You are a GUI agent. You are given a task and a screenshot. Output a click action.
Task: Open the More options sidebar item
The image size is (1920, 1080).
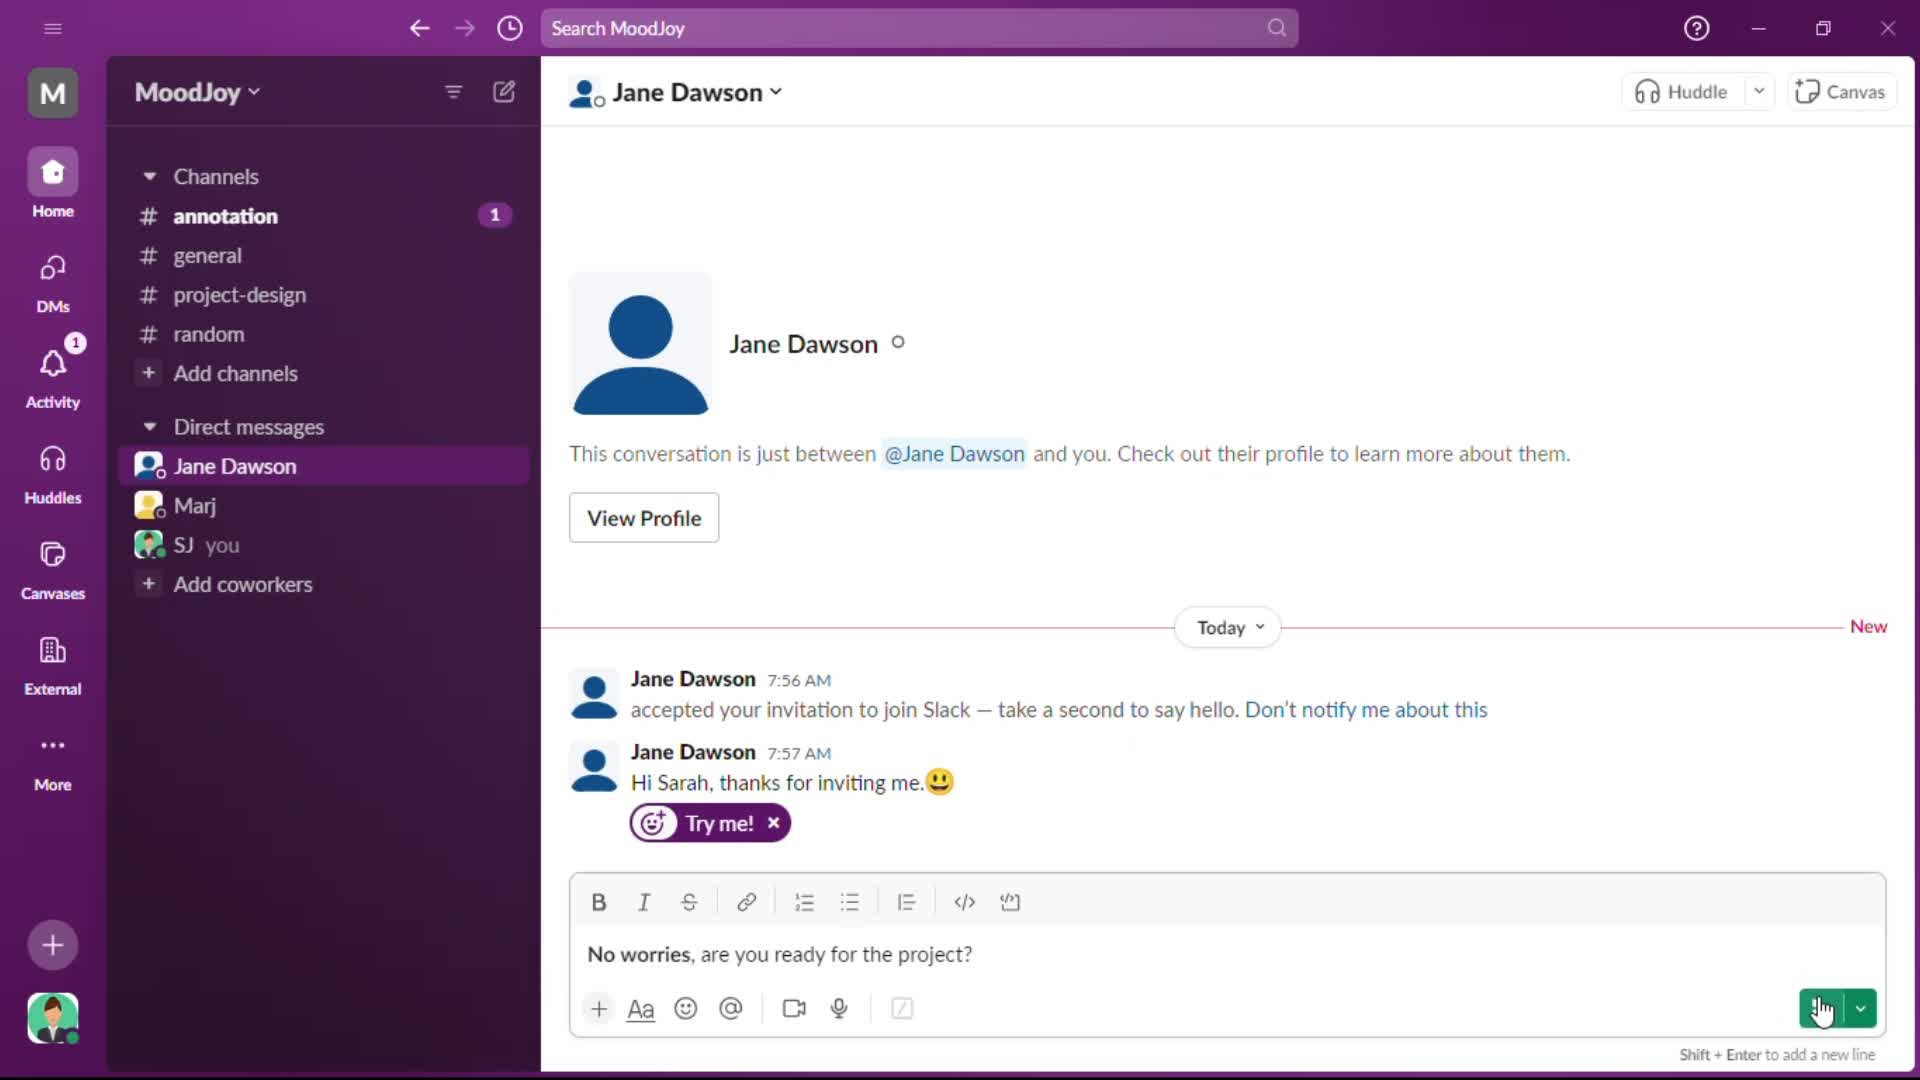click(x=53, y=762)
